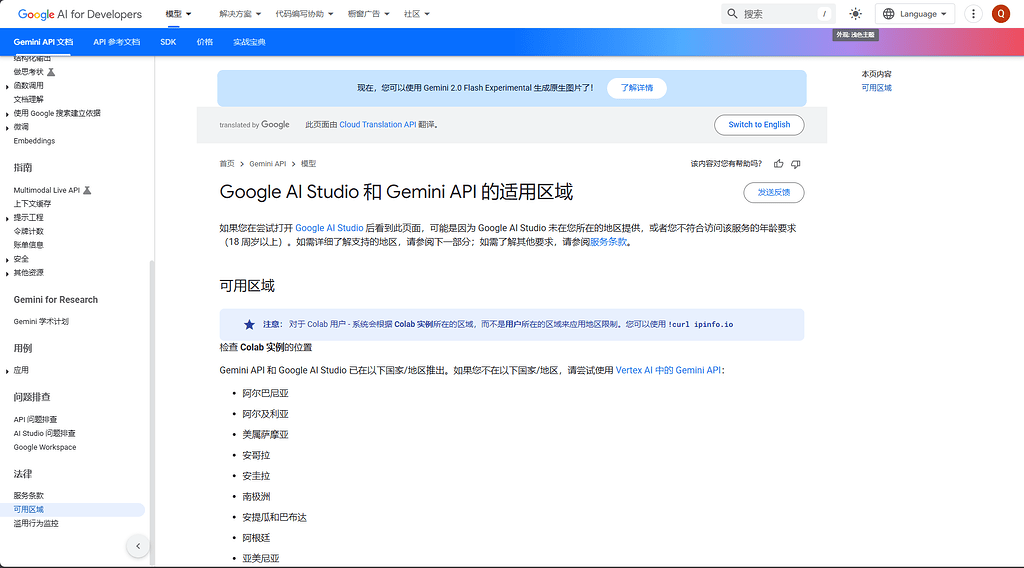Open 账单信息 in the sidebar

coord(28,245)
